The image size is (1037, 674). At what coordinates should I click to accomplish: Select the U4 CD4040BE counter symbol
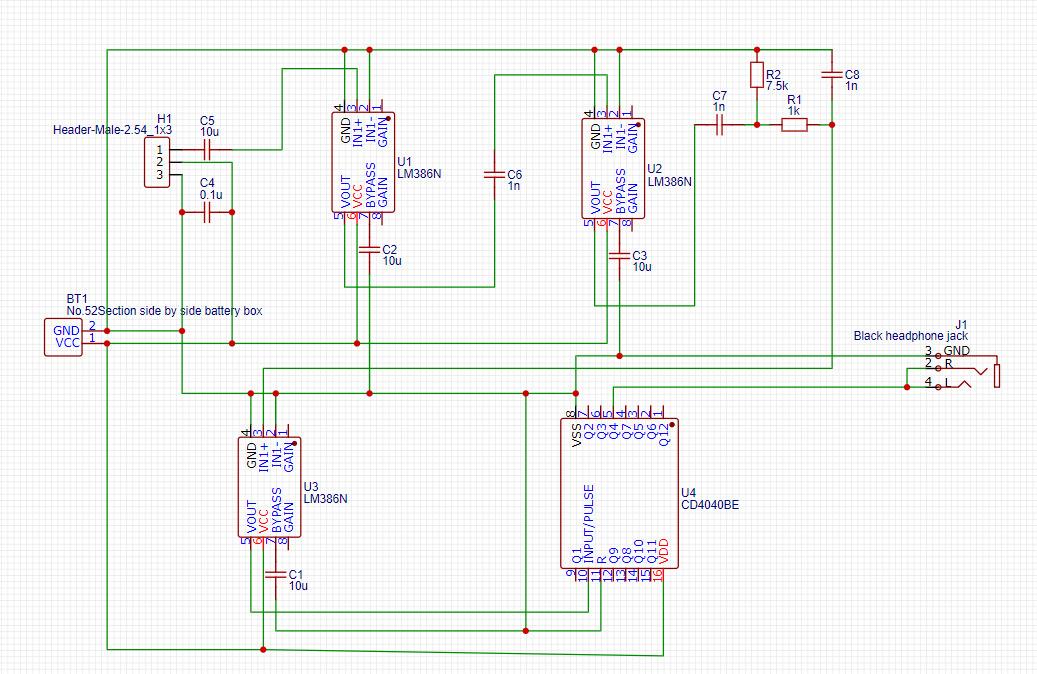(x=620, y=495)
